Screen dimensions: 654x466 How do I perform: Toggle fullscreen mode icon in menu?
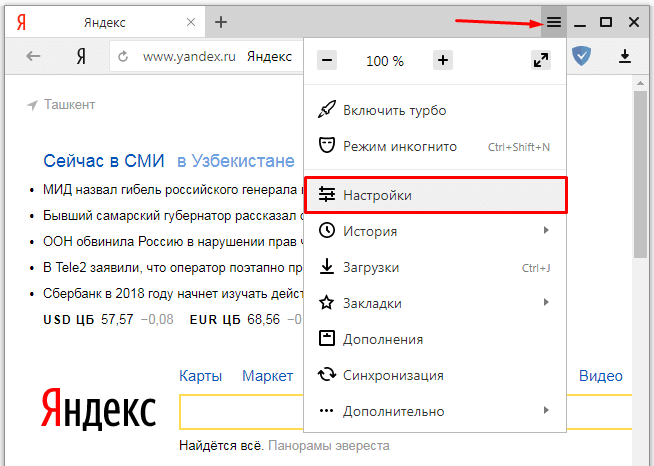click(541, 60)
